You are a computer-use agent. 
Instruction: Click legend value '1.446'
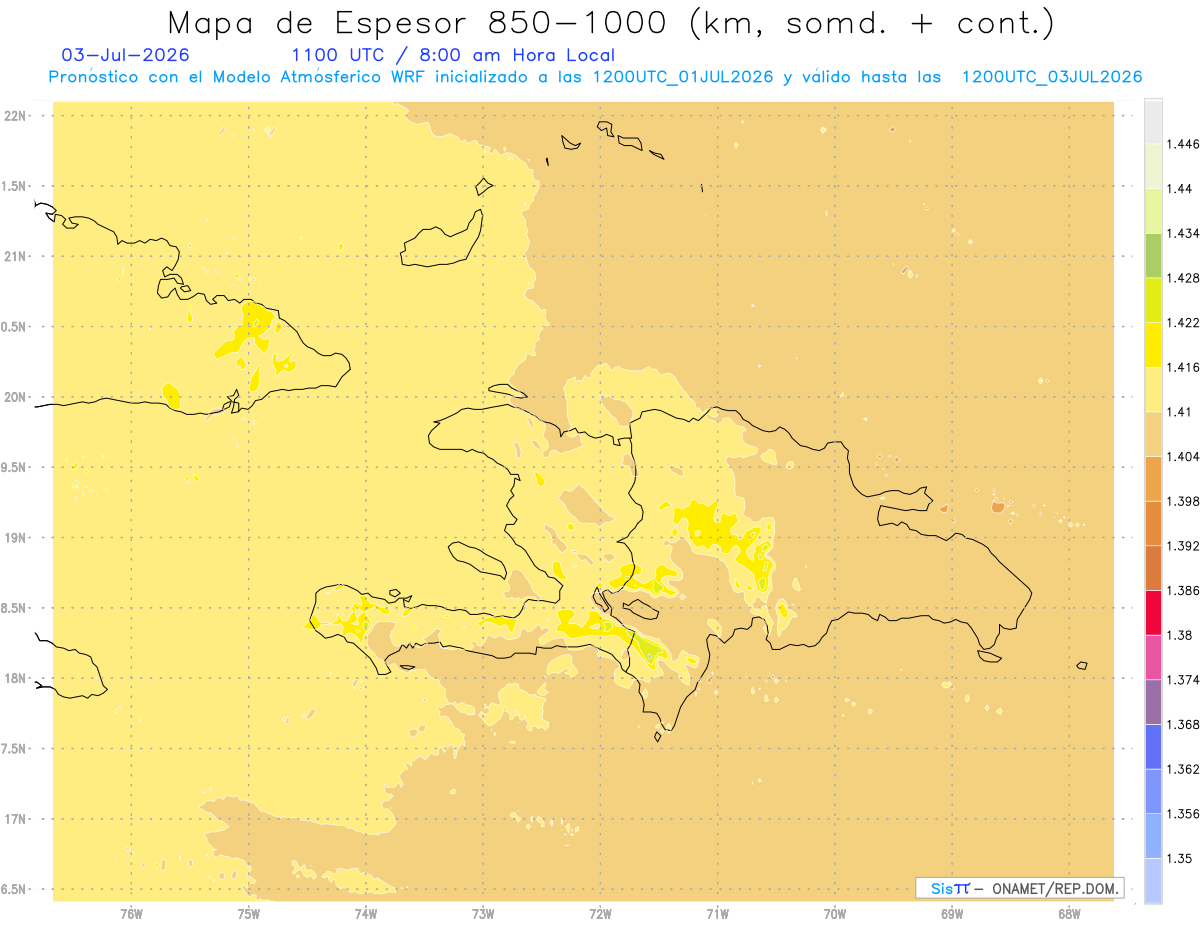(1181, 145)
